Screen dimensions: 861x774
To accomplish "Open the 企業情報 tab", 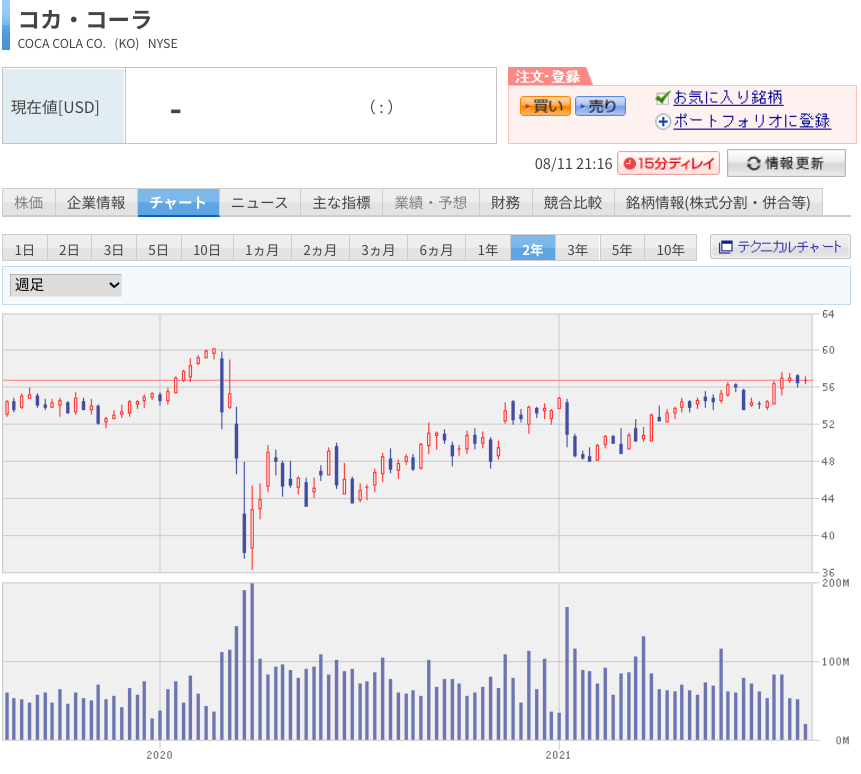I will click(x=96, y=203).
